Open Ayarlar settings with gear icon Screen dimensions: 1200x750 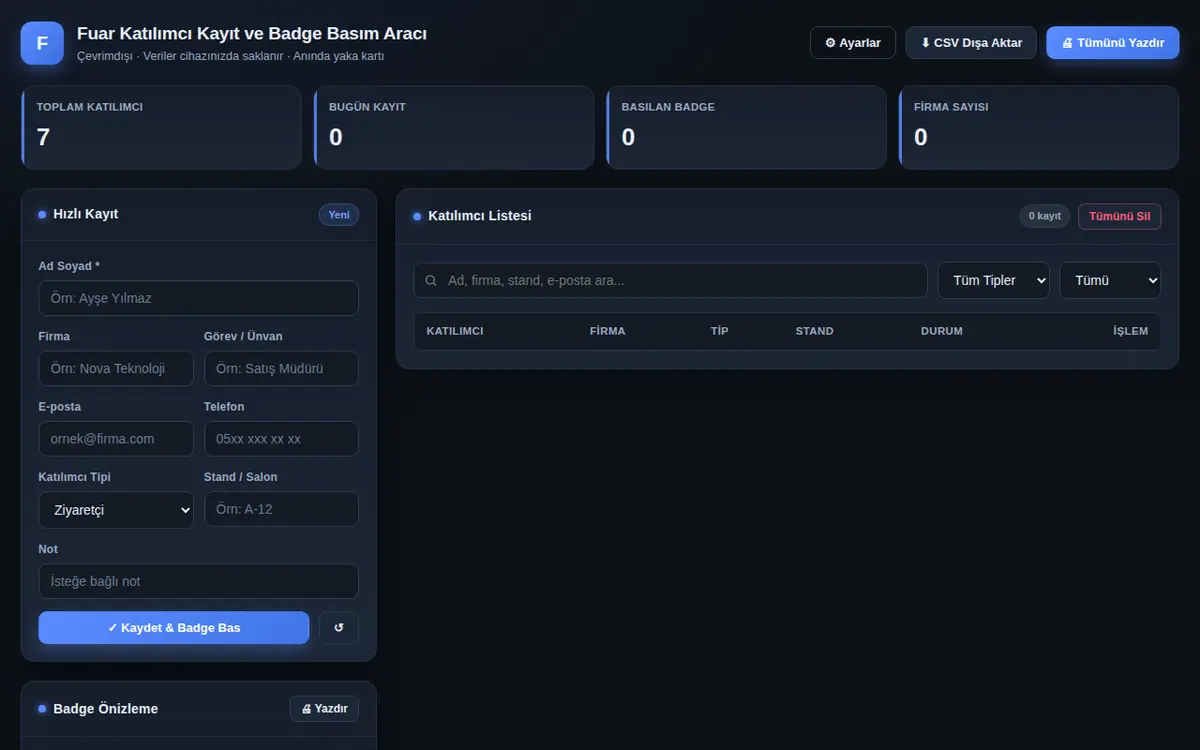click(853, 43)
